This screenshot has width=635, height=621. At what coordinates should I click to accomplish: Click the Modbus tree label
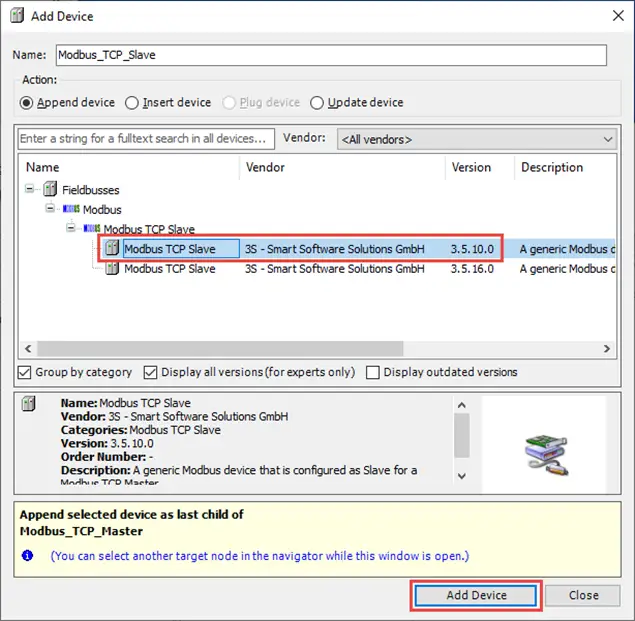click(102, 210)
